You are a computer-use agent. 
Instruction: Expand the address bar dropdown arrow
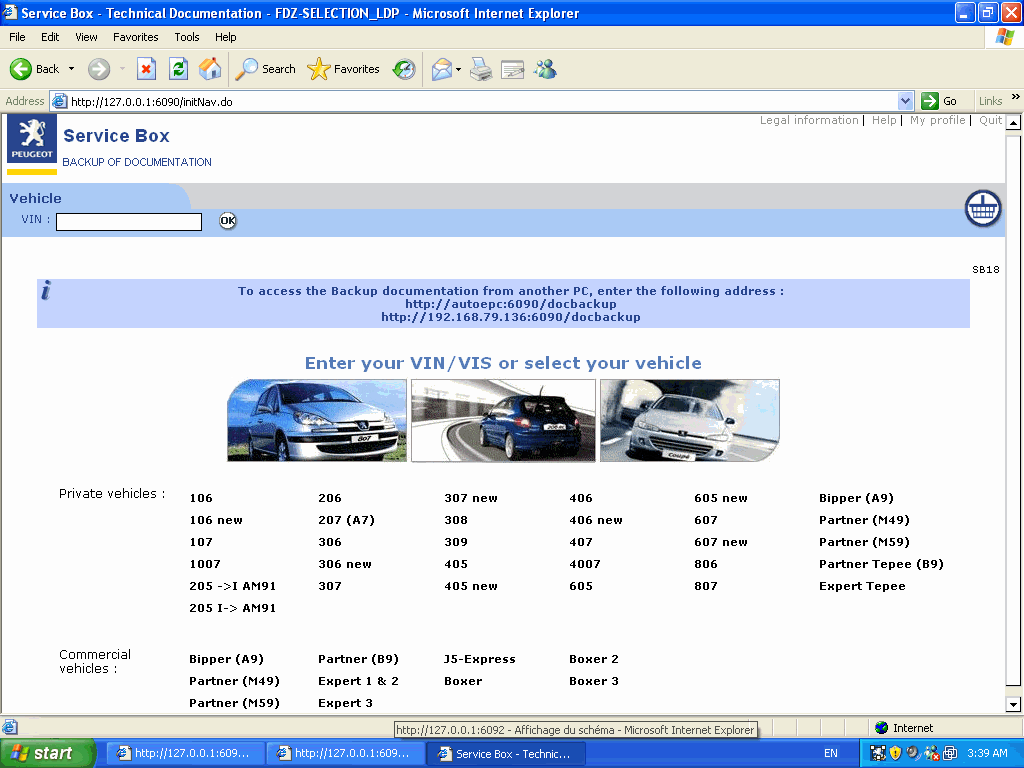point(905,101)
